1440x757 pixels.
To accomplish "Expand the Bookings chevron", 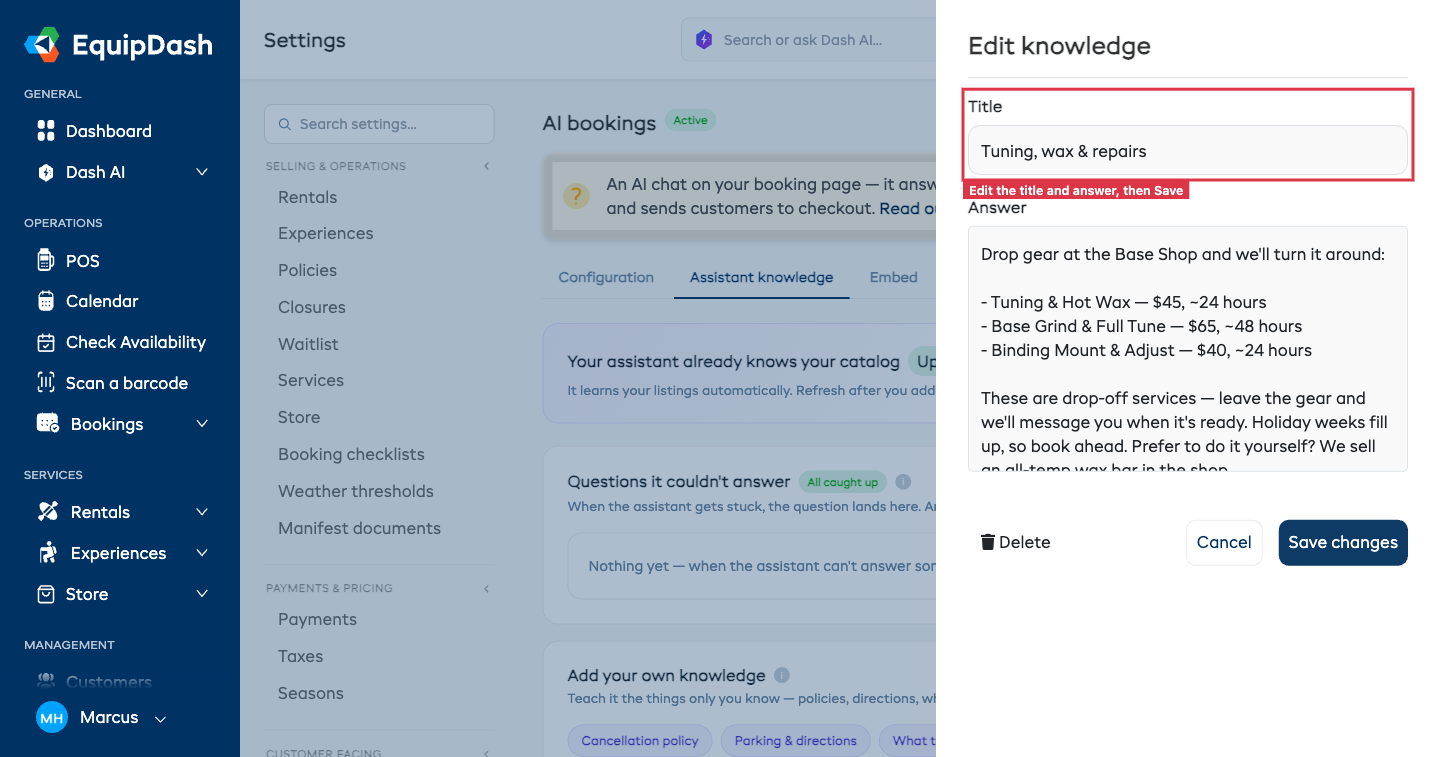I will pyautogui.click(x=202, y=424).
